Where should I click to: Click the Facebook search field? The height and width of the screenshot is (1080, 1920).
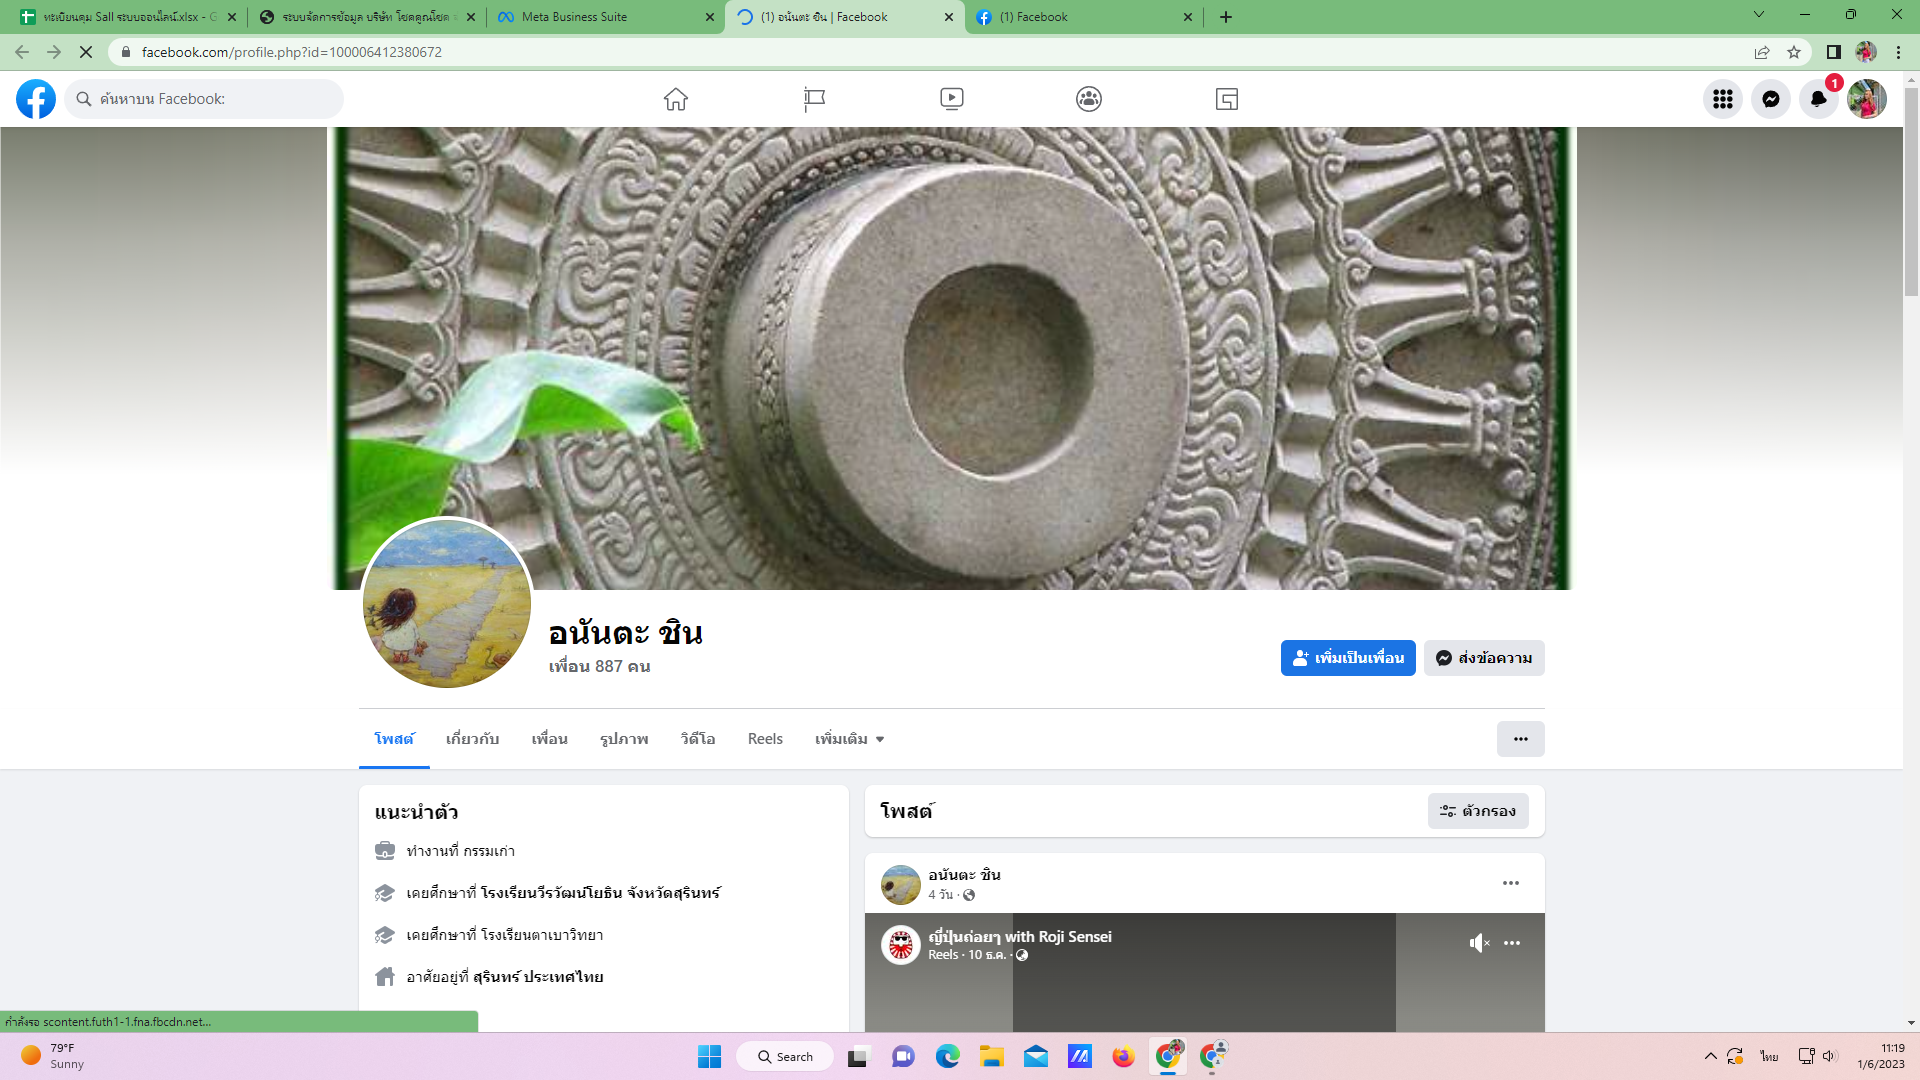[215, 99]
